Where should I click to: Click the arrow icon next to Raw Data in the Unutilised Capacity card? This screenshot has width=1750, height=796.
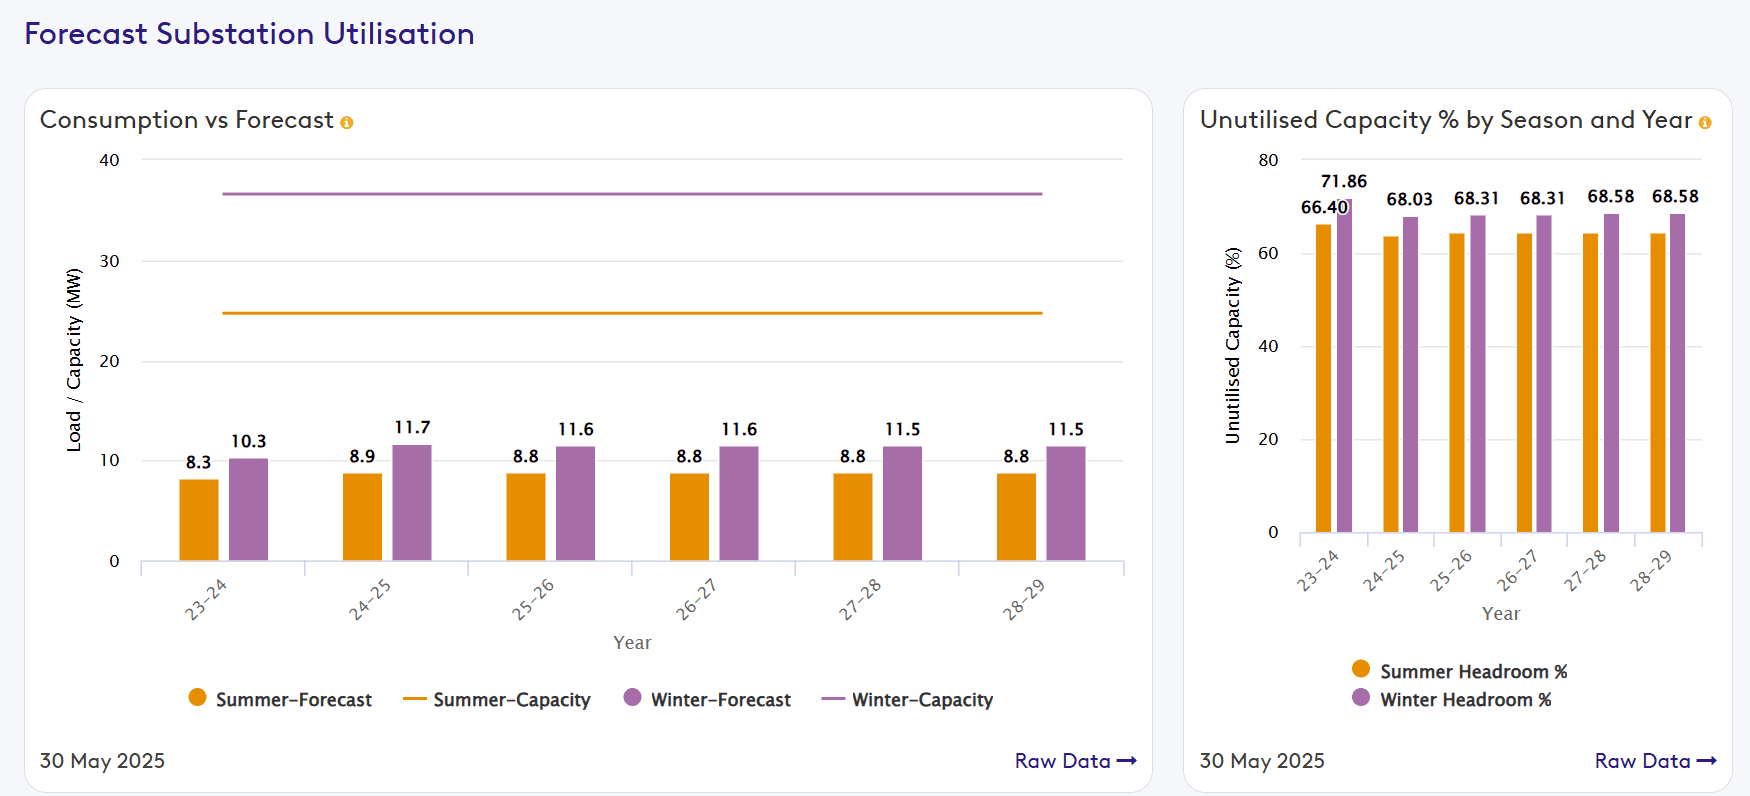1706,761
